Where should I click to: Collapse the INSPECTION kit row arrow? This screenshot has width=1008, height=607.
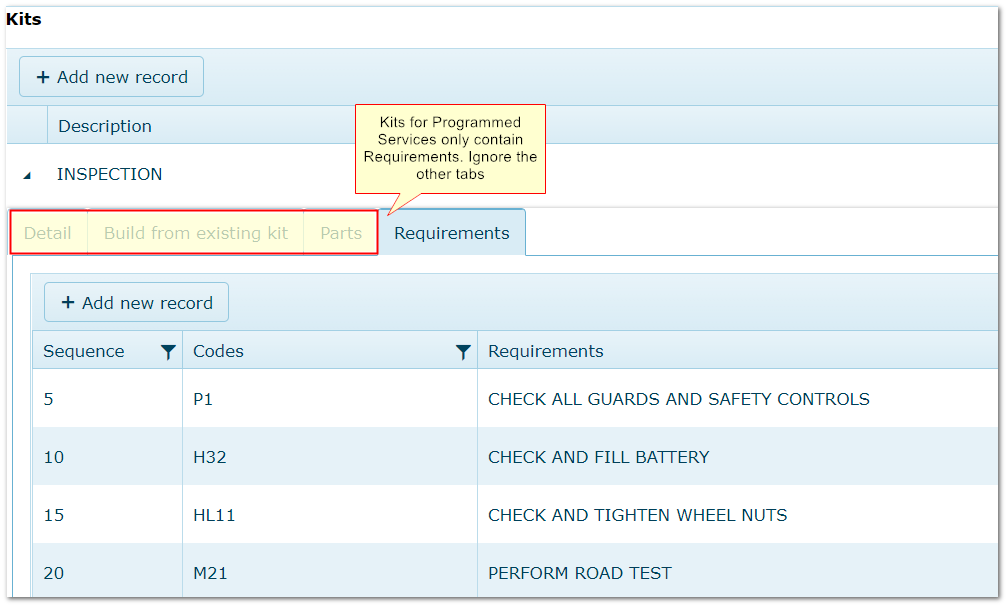[27, 175]
